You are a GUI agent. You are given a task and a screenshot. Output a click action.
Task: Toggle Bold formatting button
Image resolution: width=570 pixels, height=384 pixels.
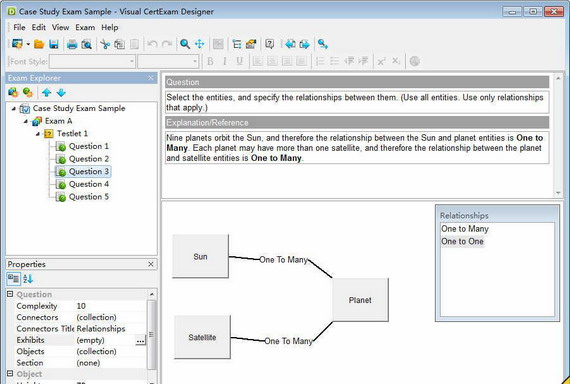(210, 61)
